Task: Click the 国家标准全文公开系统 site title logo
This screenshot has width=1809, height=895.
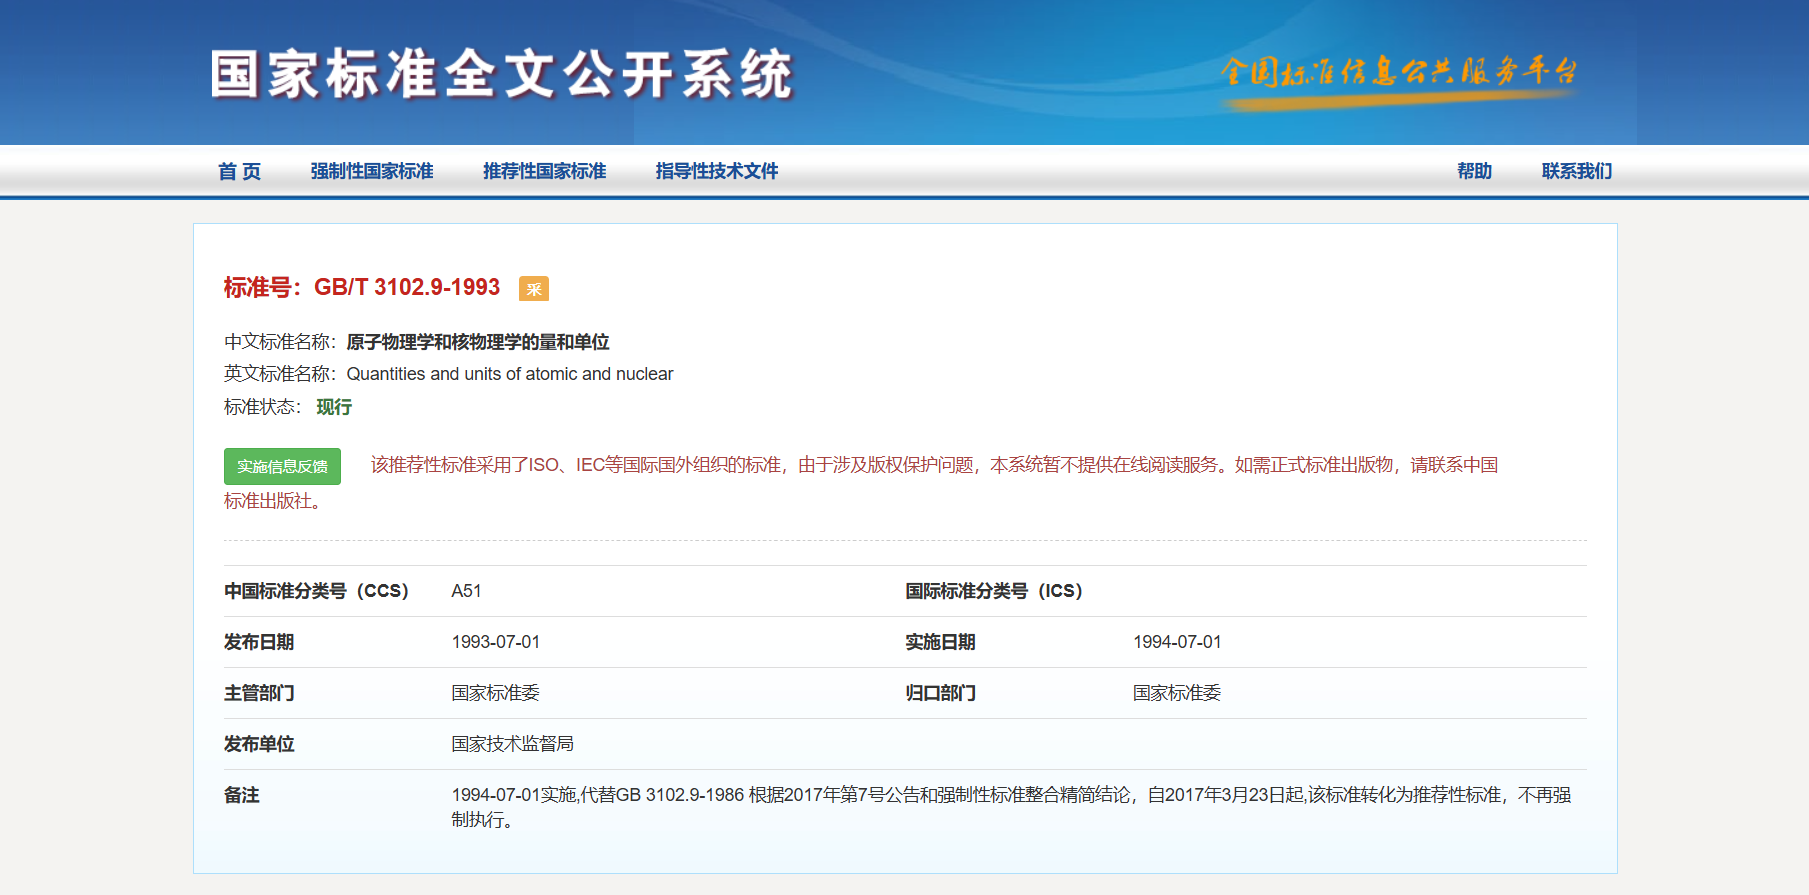Action: point(501,75)
